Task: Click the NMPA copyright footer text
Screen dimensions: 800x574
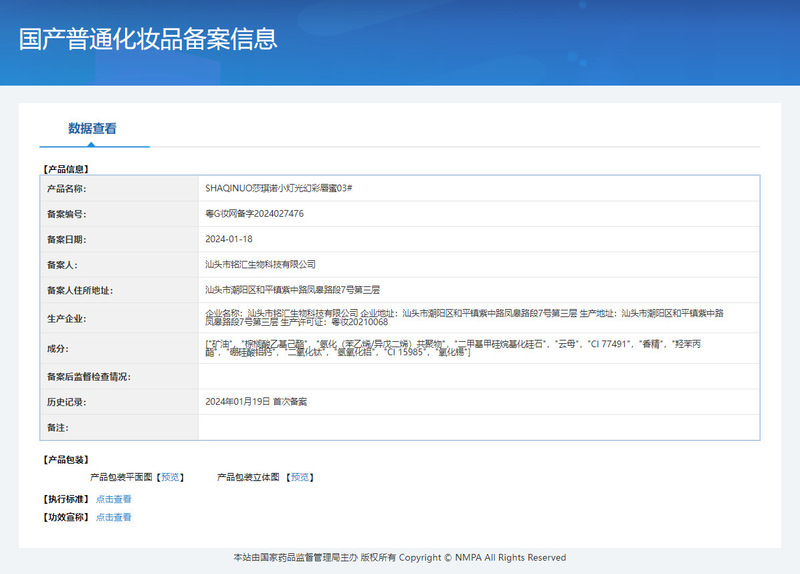Action: [x=400, y=558]
